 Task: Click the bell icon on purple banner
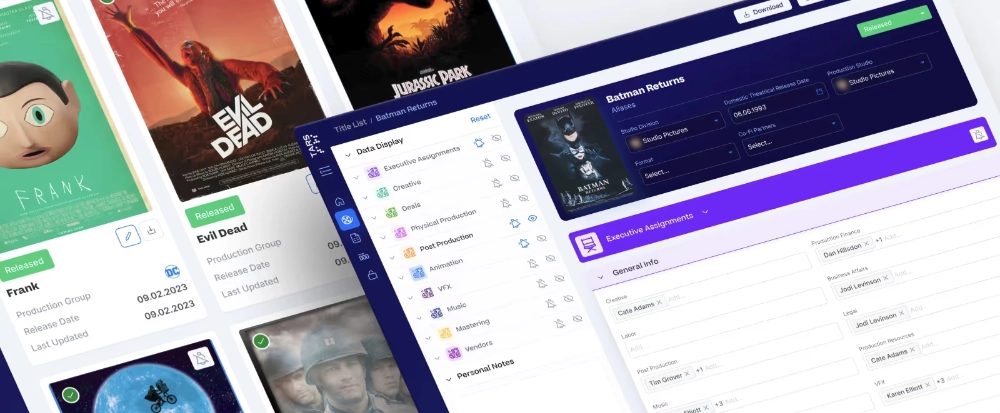pyautogui.click(x=978, y=134)
